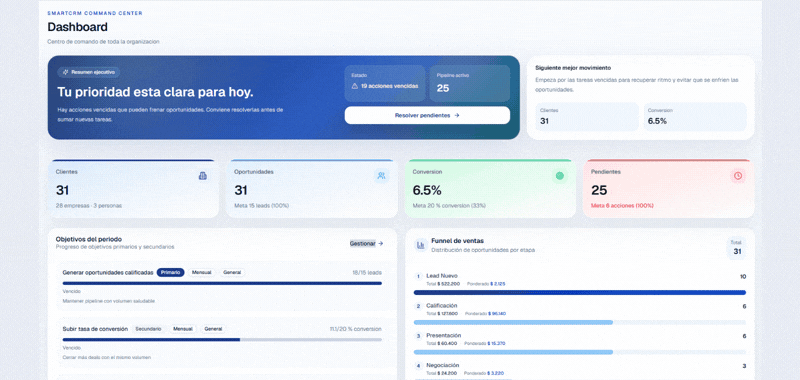Click Cerrar más deals con el mismo volumen
The height and width of the screenshot is (380, 800).
tap(106, 358)
